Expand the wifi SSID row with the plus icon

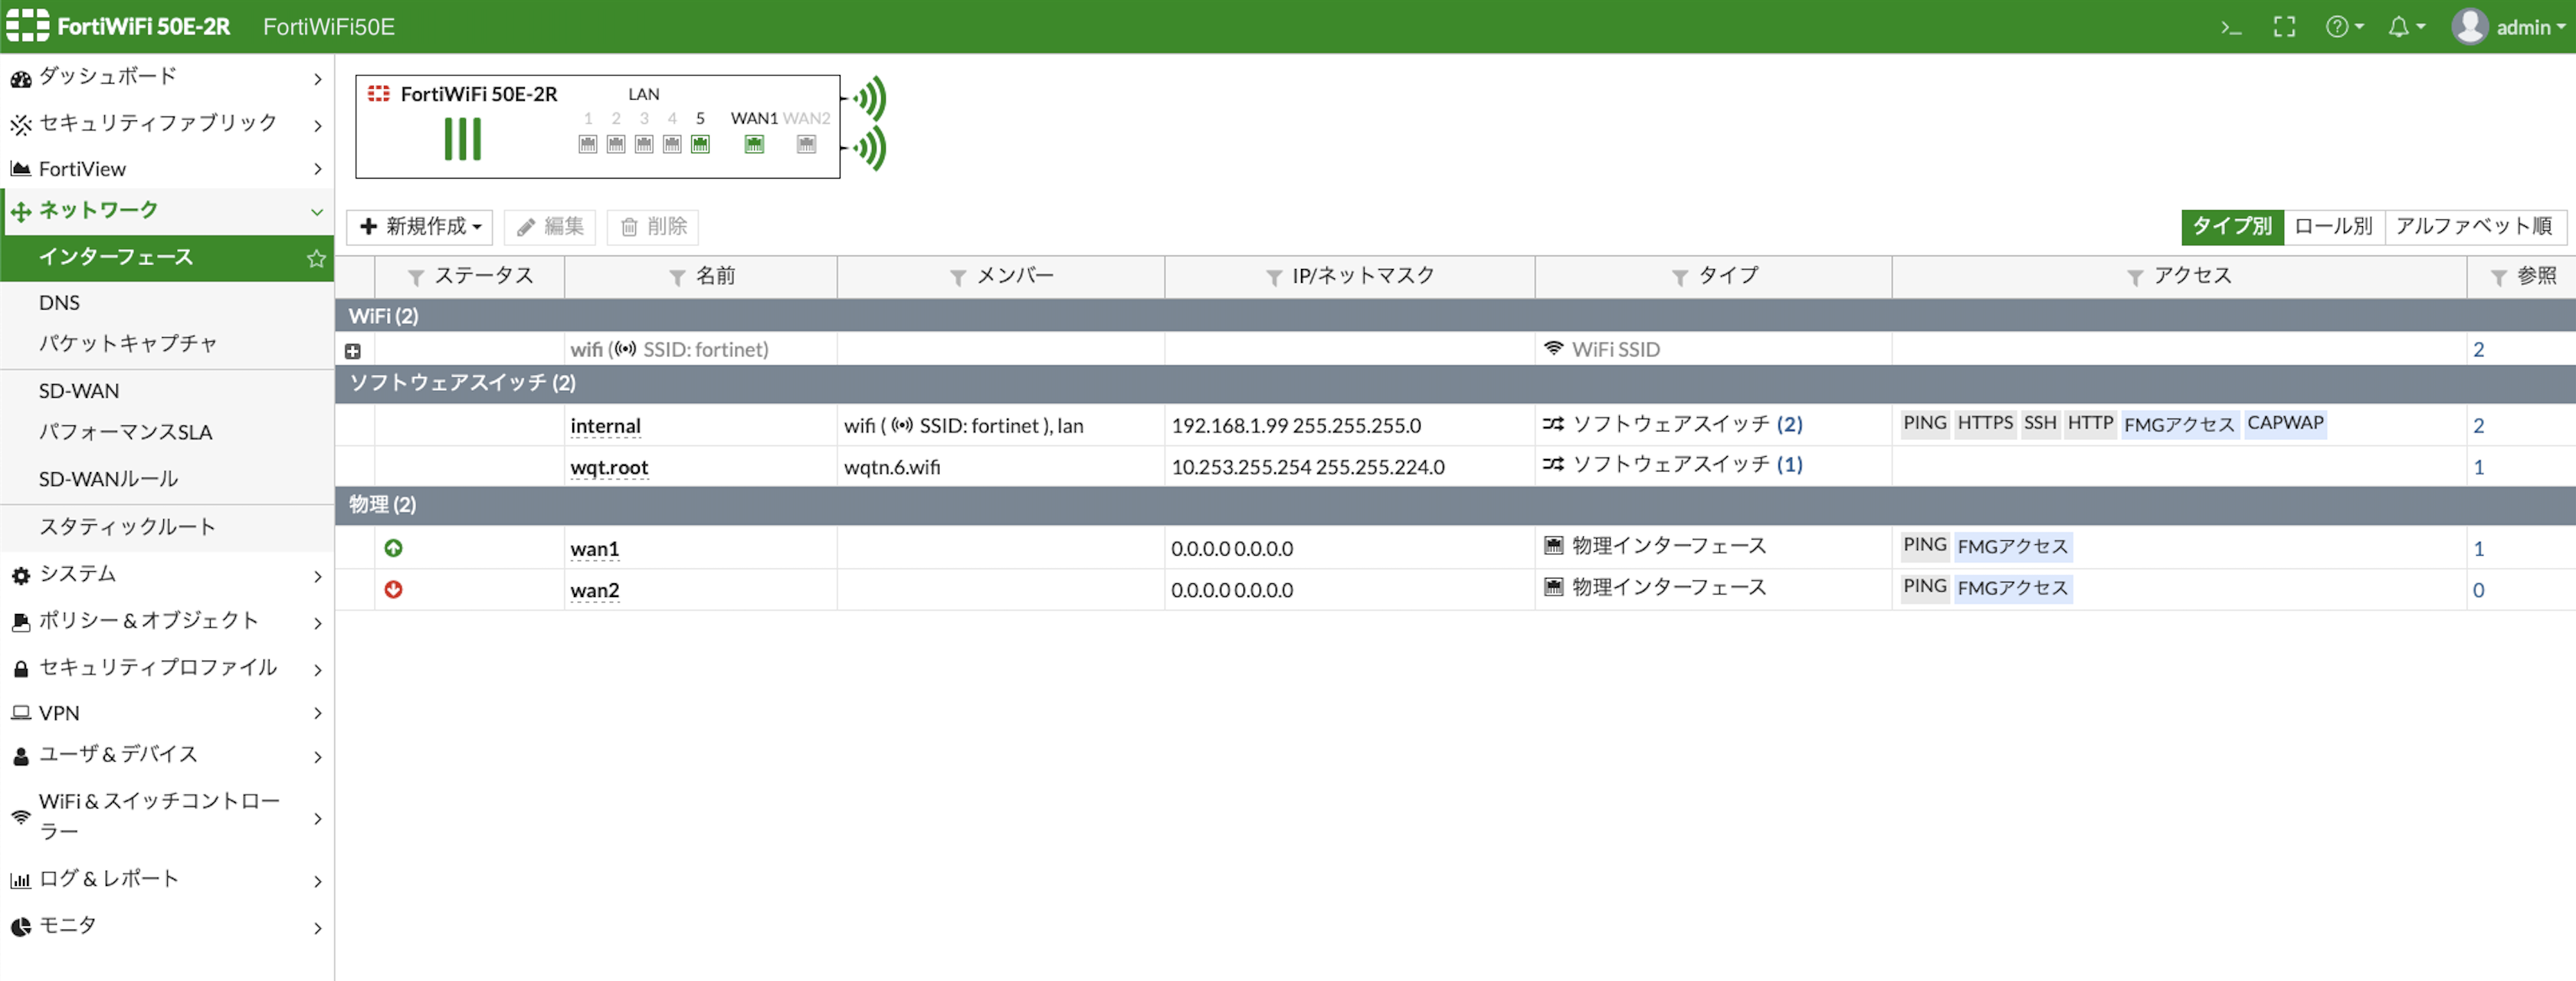tap(352, 350)
